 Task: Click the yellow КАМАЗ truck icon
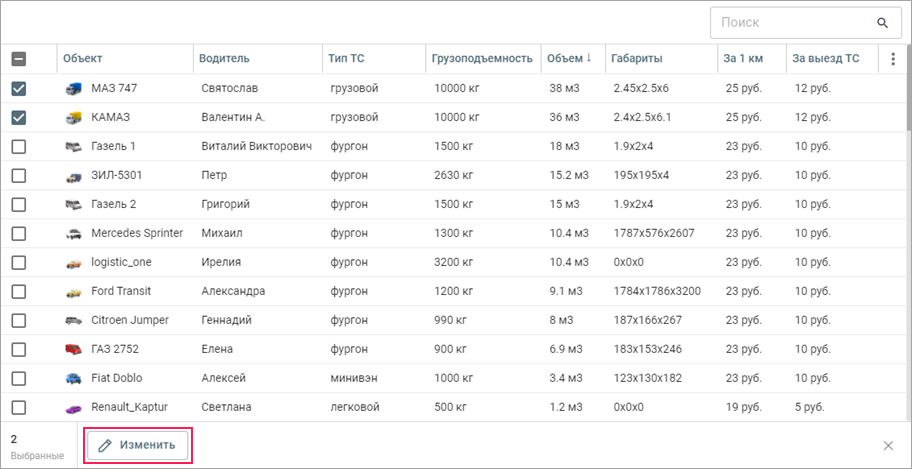point(70,118)
